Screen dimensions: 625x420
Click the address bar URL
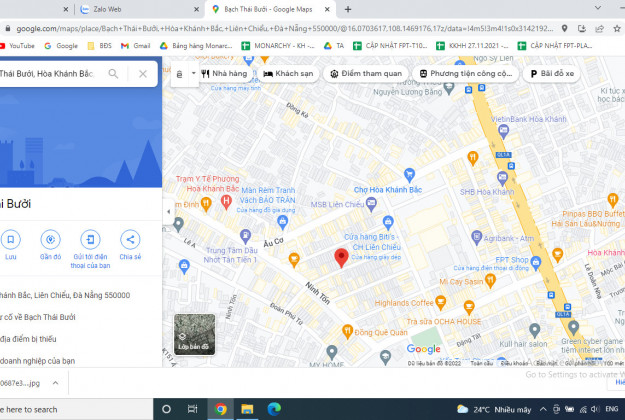point(285,29)
